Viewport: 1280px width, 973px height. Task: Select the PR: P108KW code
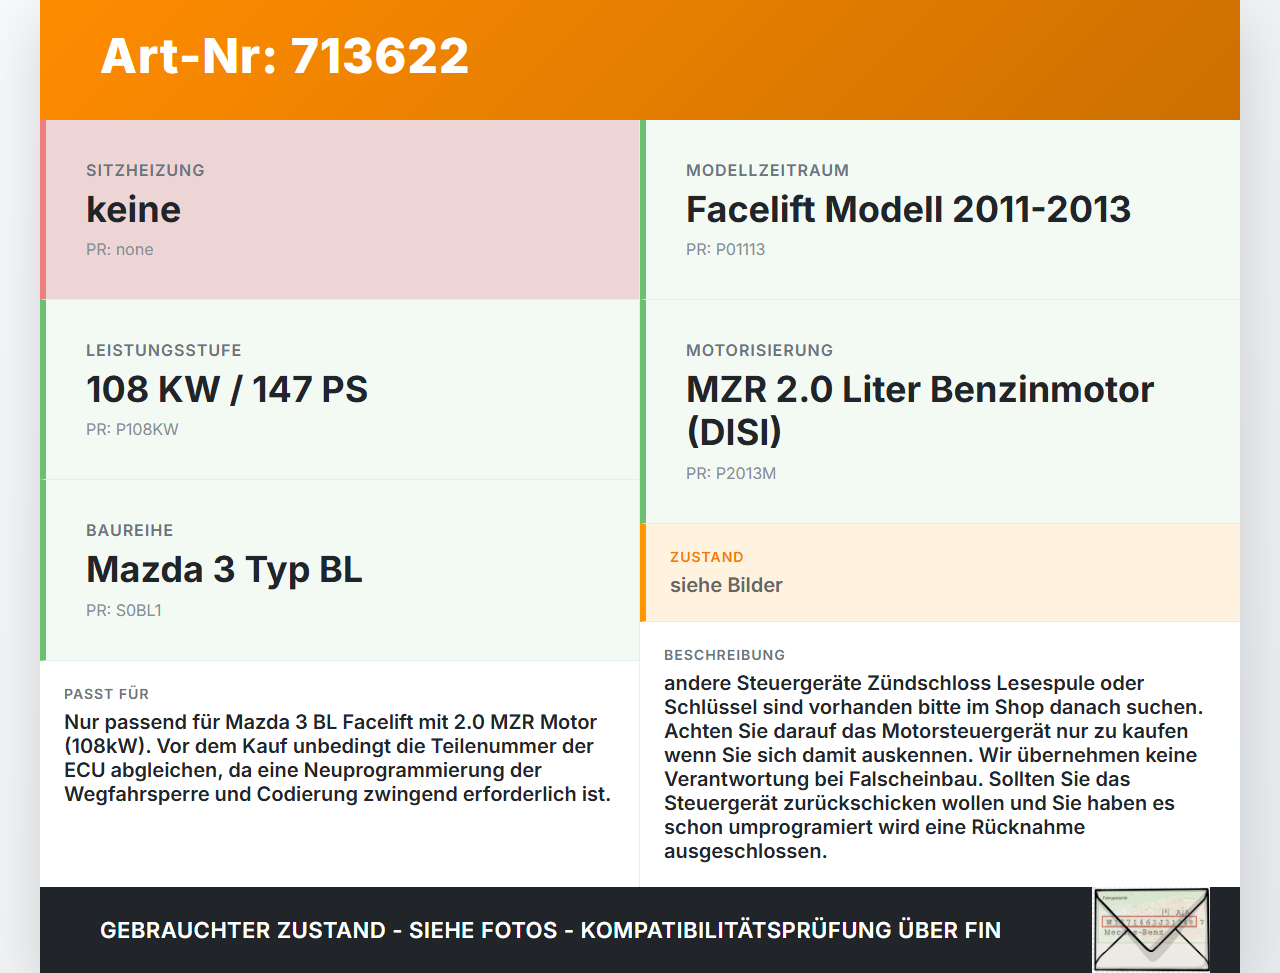tap(132, 430)
